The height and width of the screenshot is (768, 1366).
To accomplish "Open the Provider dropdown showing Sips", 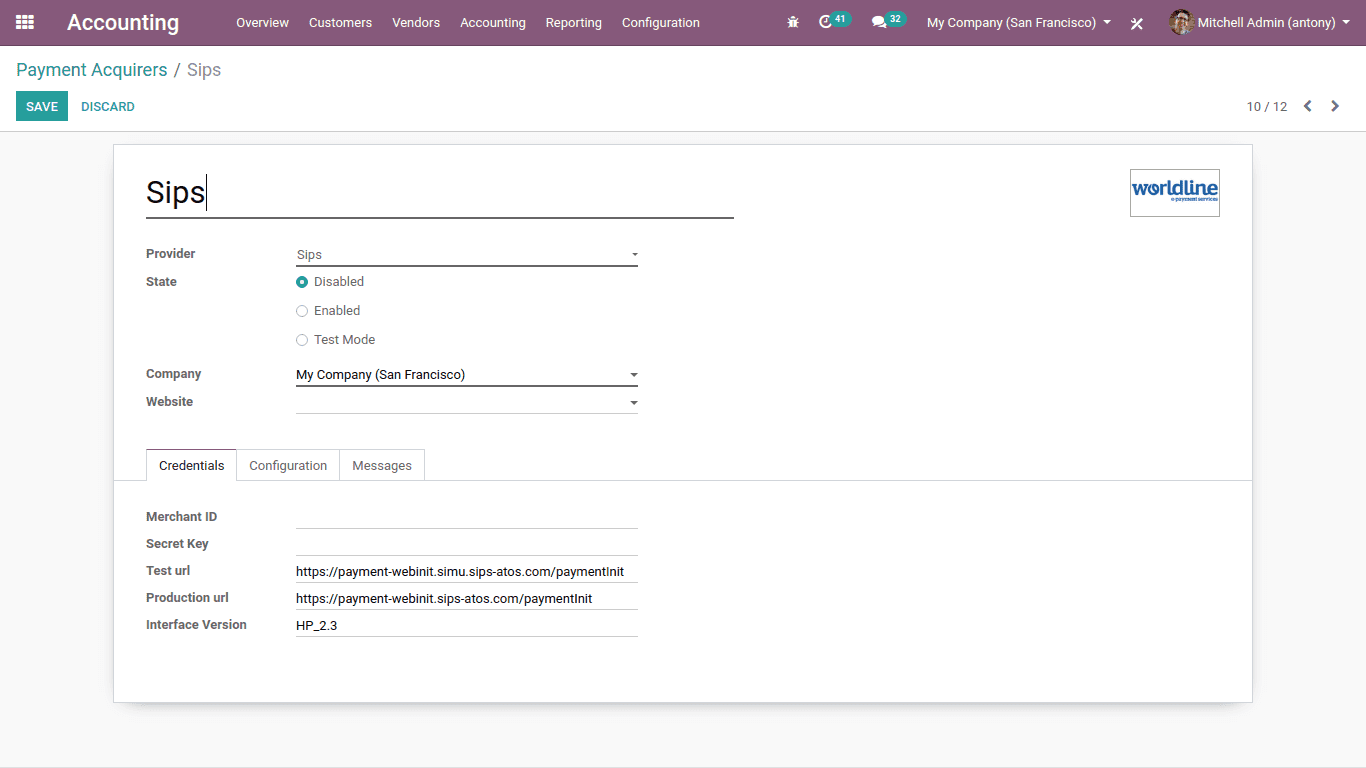I will click(467, 255).
